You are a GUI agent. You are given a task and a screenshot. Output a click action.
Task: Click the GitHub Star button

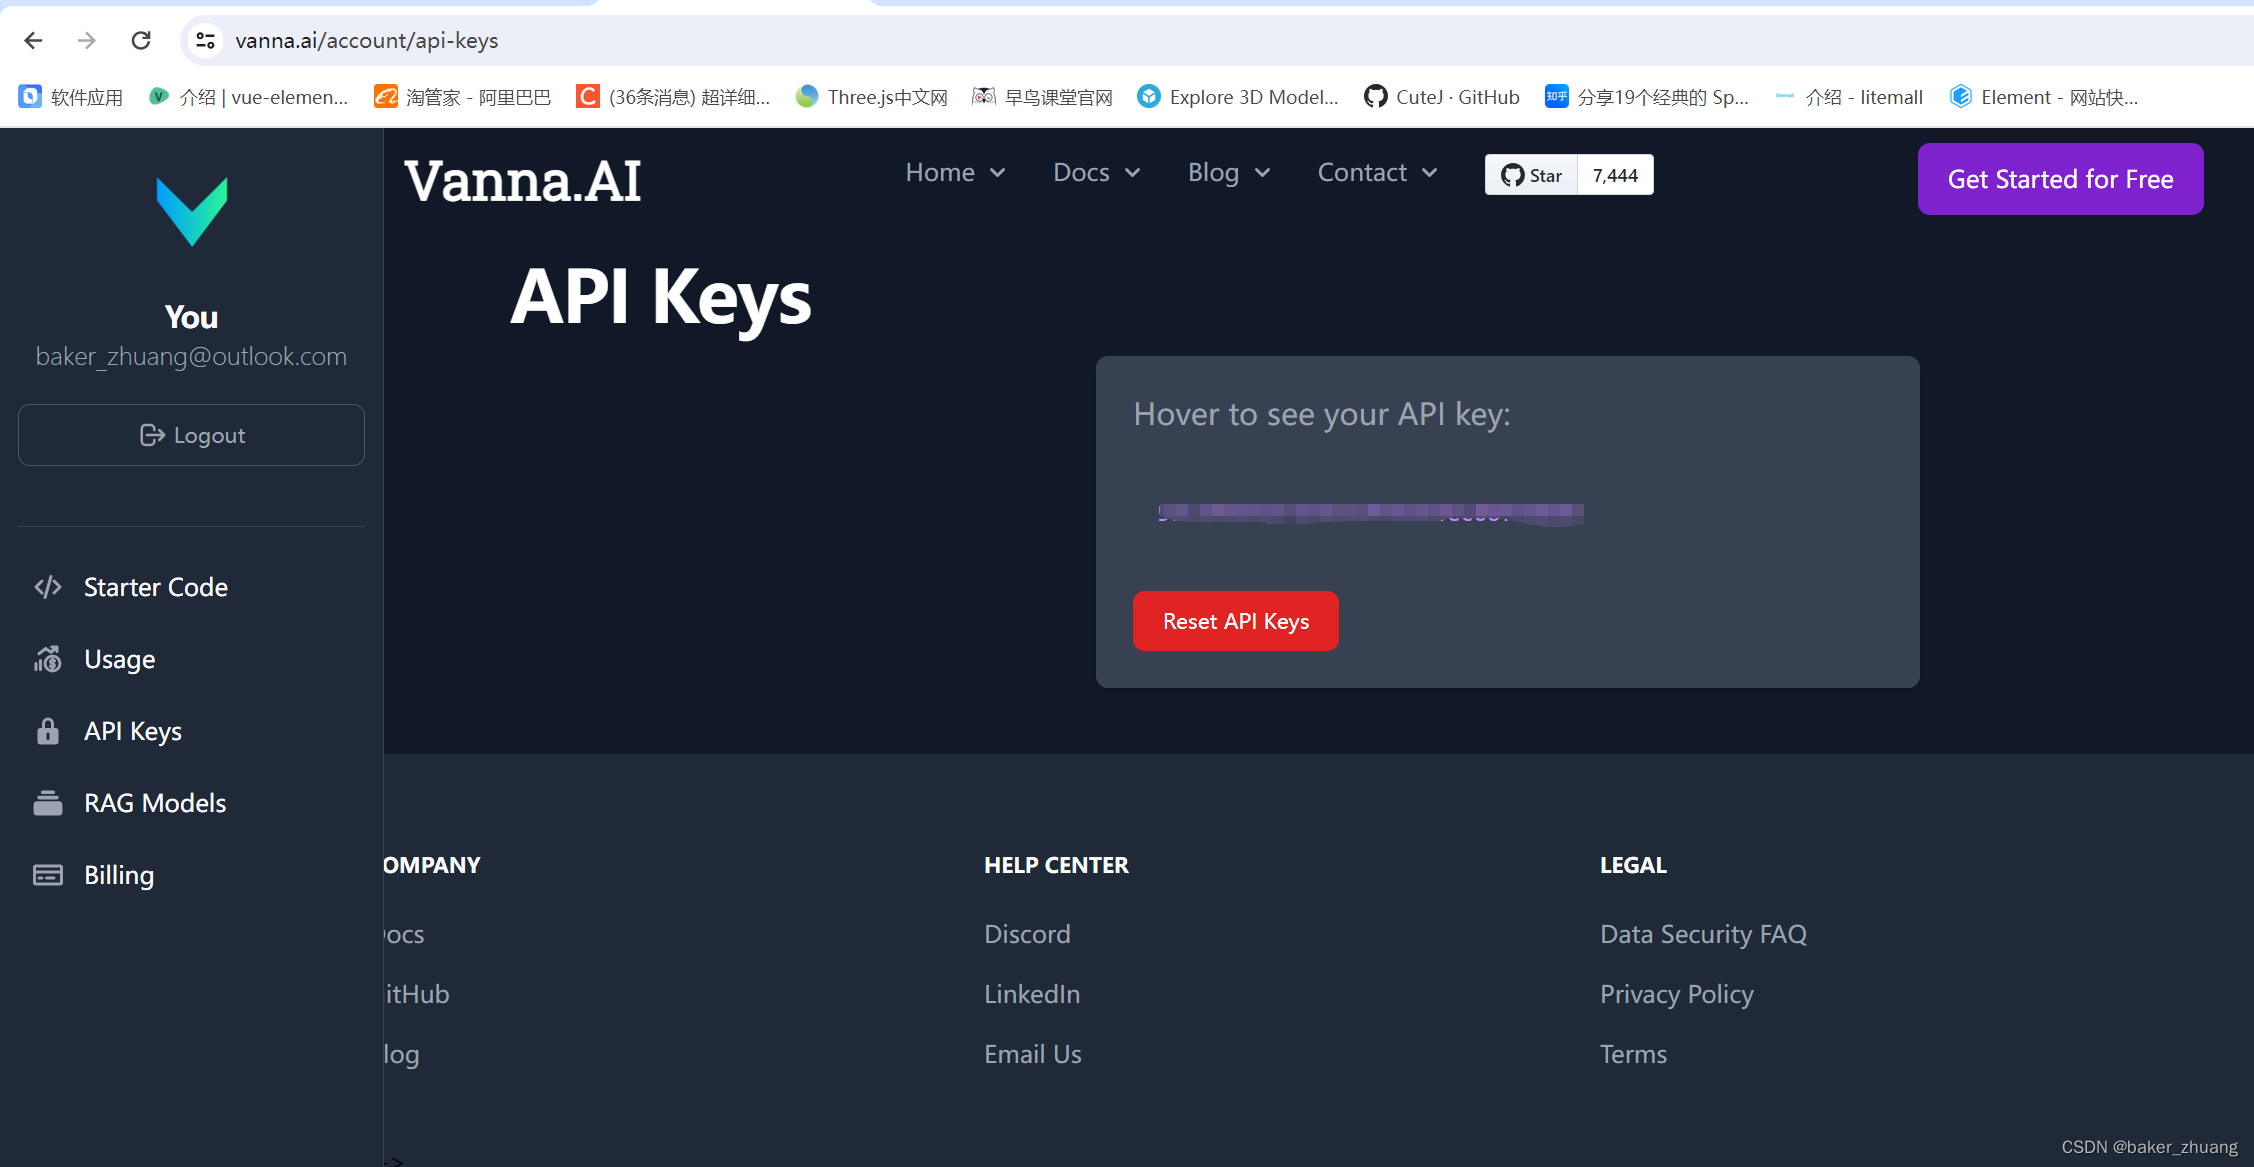pos(1531,175)
